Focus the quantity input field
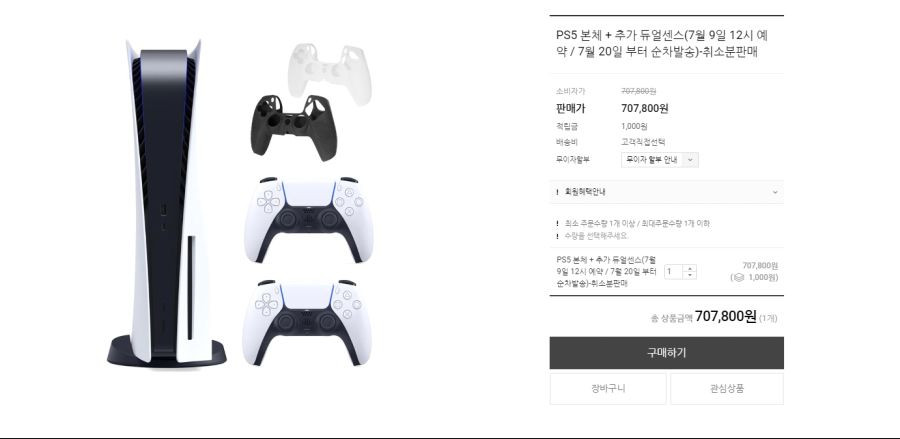The width and height of the screenshot is (900, 439). (x=674, y=271)
